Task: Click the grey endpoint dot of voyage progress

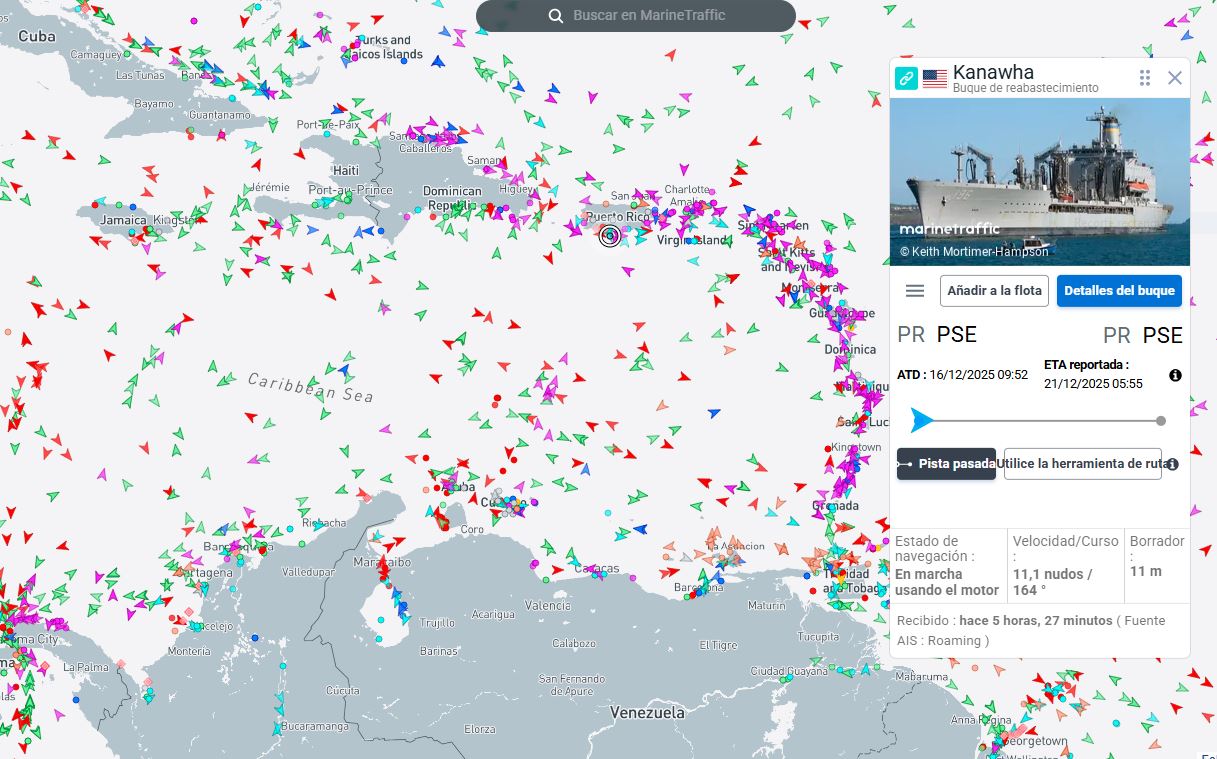Action: (x=1161, y=421)
